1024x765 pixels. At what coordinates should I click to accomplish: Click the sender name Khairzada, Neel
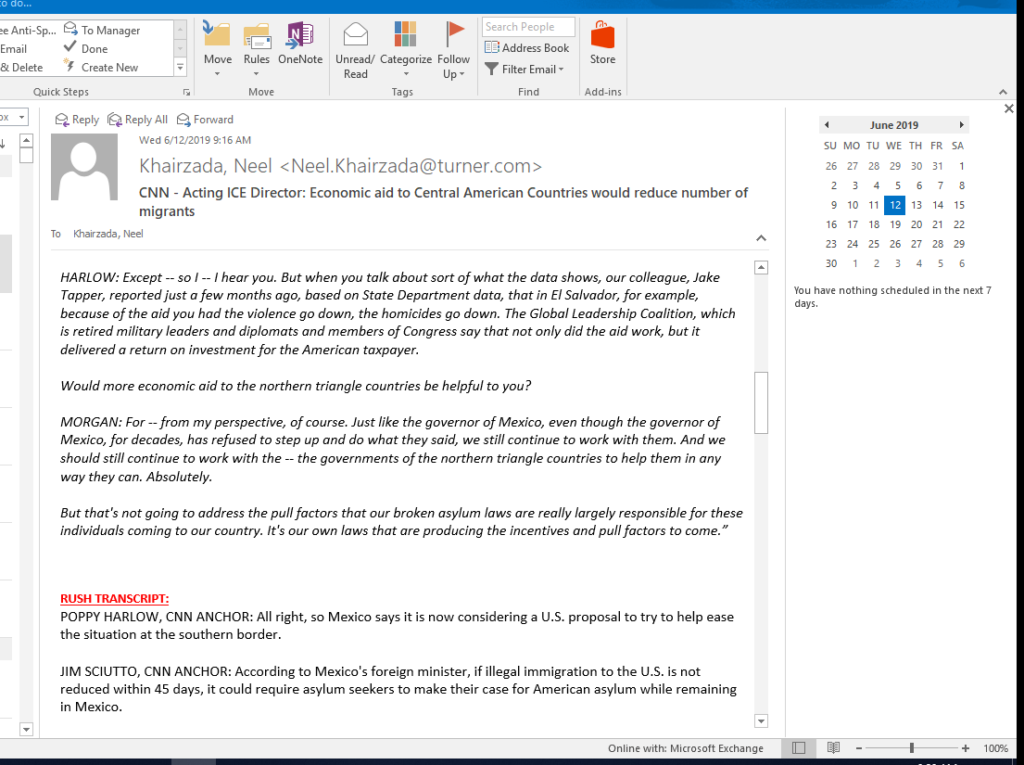(340, 166)
